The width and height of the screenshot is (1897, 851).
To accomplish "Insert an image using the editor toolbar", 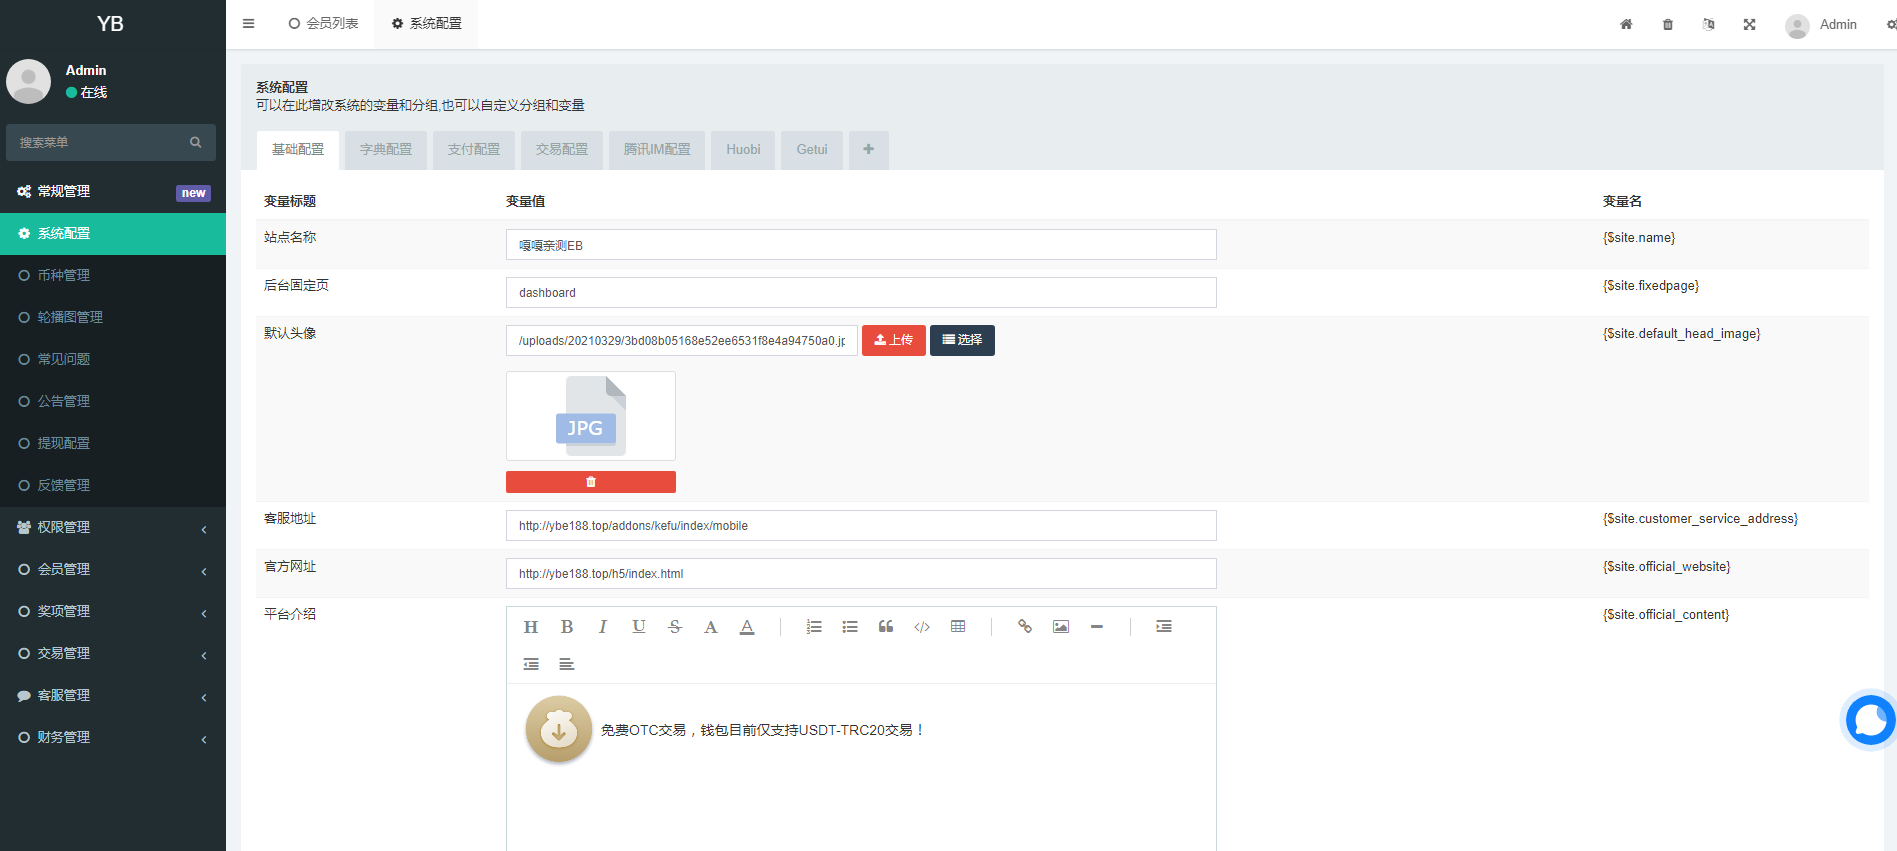I will [x=1060, y=627].
